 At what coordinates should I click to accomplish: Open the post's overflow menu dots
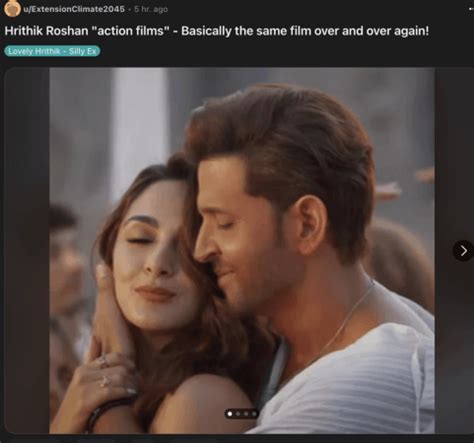point(471,9)
